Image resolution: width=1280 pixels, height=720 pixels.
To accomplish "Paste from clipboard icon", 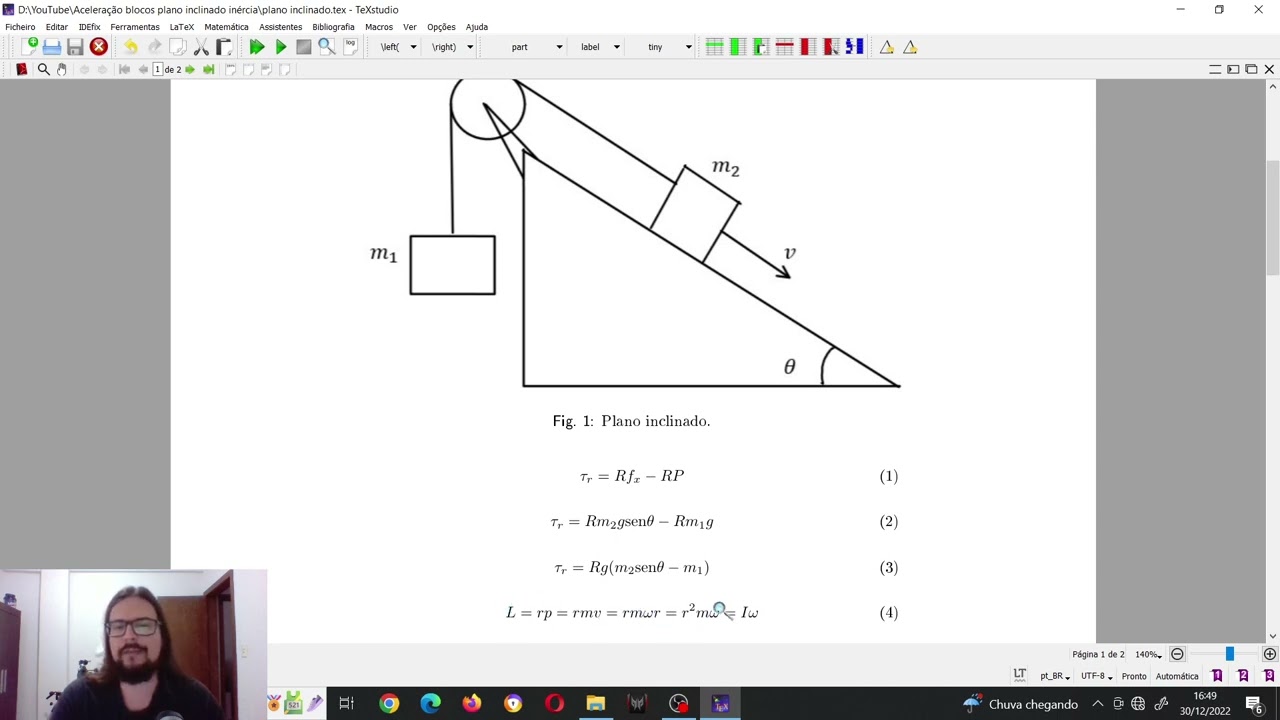I will (x=224, y=47).
